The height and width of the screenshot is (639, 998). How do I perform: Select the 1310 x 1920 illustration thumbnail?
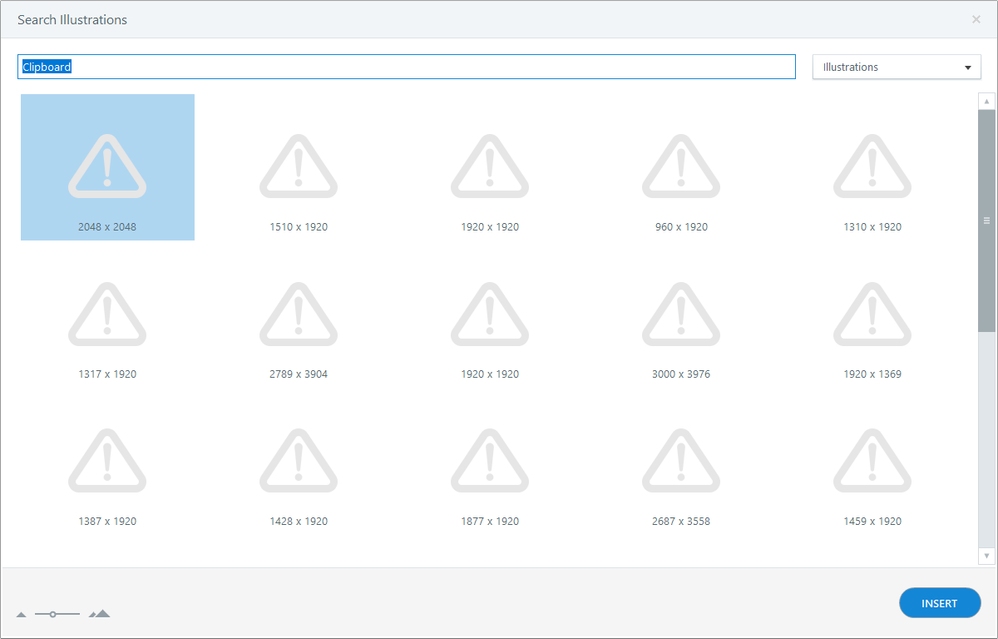click(872, 167)
